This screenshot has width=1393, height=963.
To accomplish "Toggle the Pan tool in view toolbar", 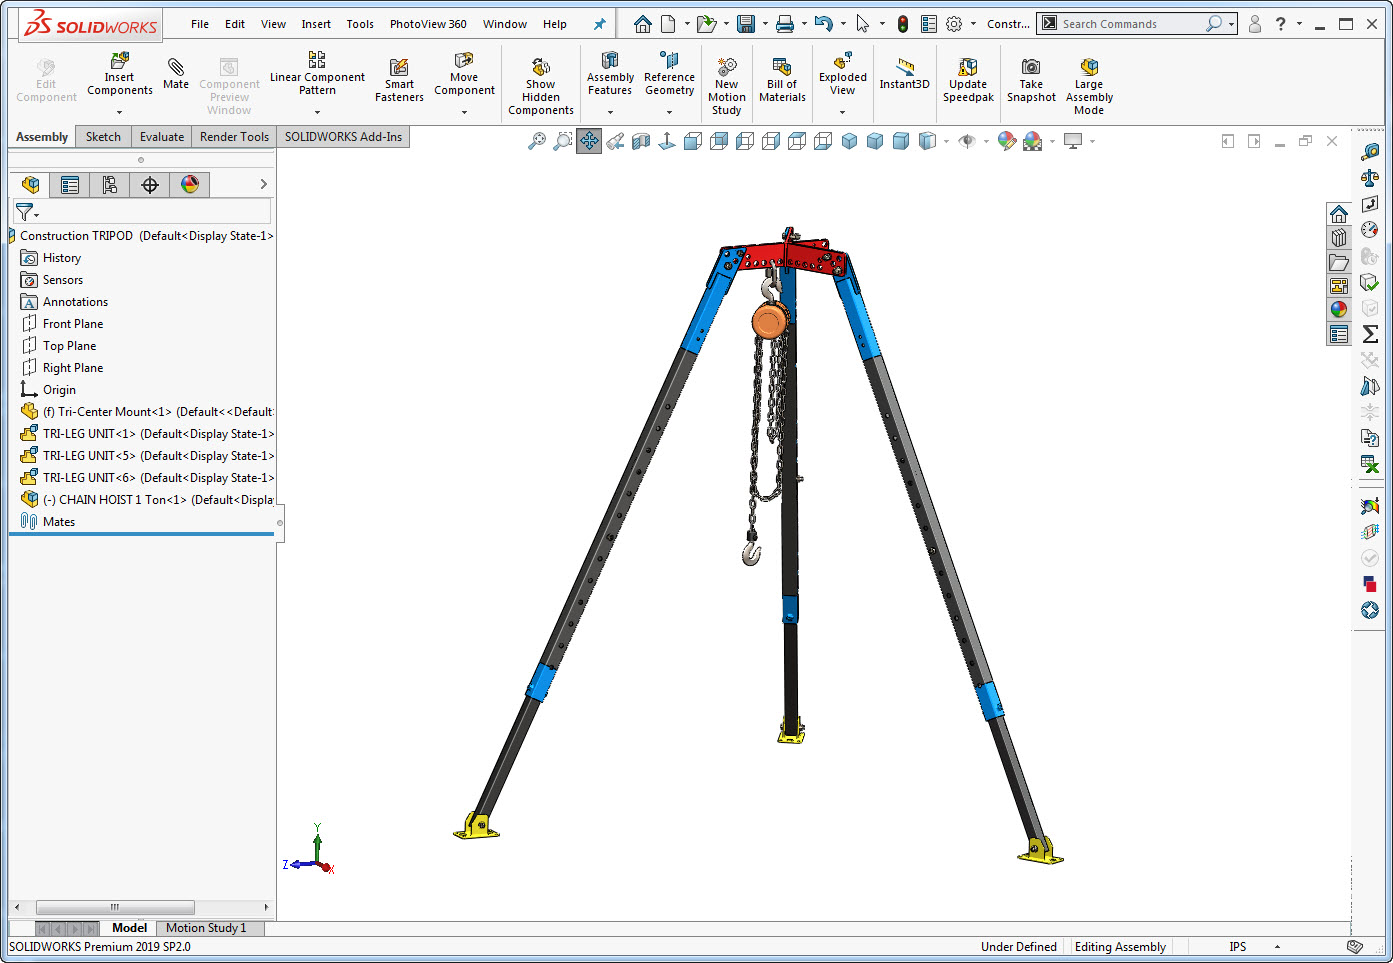I will [589, 141].
